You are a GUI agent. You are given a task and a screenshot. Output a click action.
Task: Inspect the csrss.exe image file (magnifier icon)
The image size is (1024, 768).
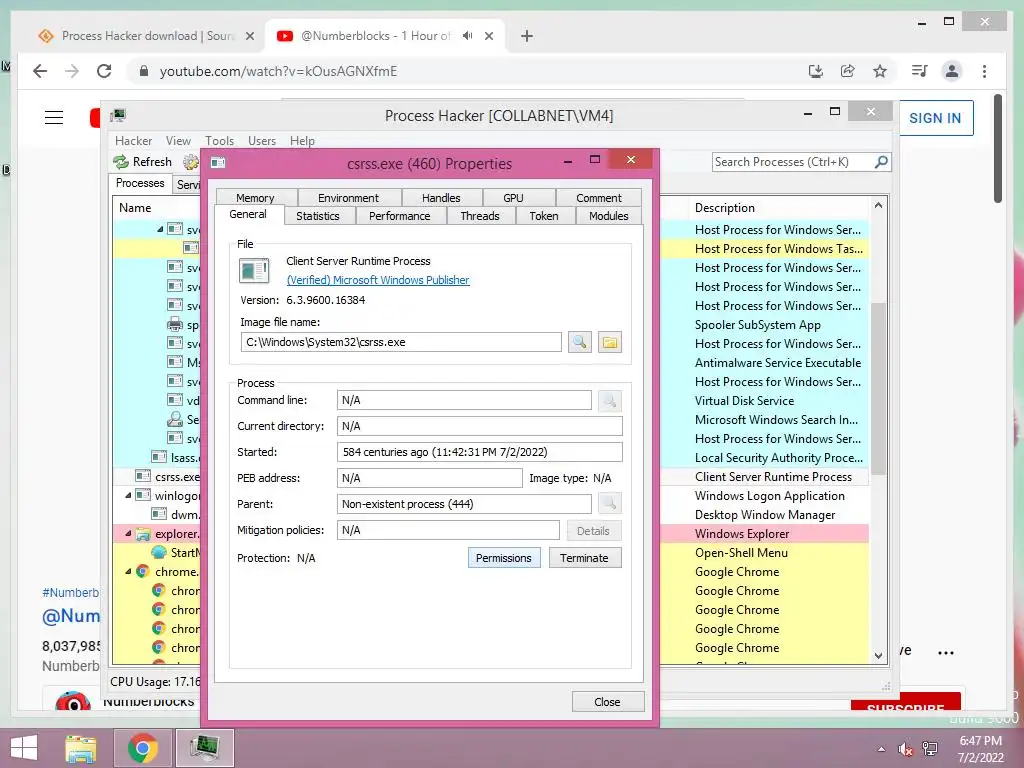coord(579,342)
